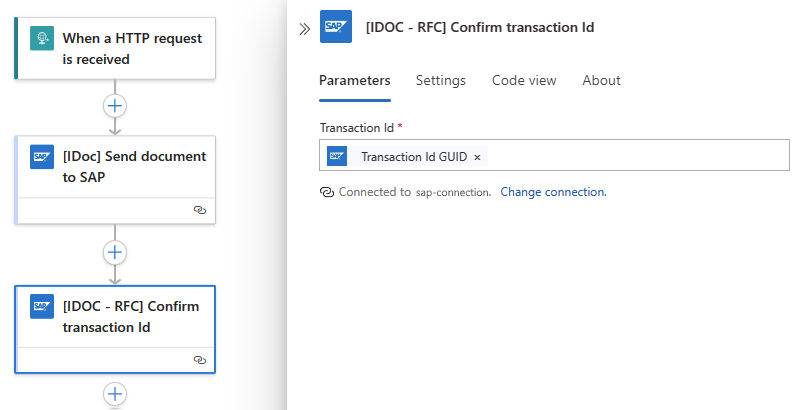Image resolution: width=800 pixels, height=410 pixels.
Task: Insert step after Send document to SAP
Action: click(x=115, y=252)
